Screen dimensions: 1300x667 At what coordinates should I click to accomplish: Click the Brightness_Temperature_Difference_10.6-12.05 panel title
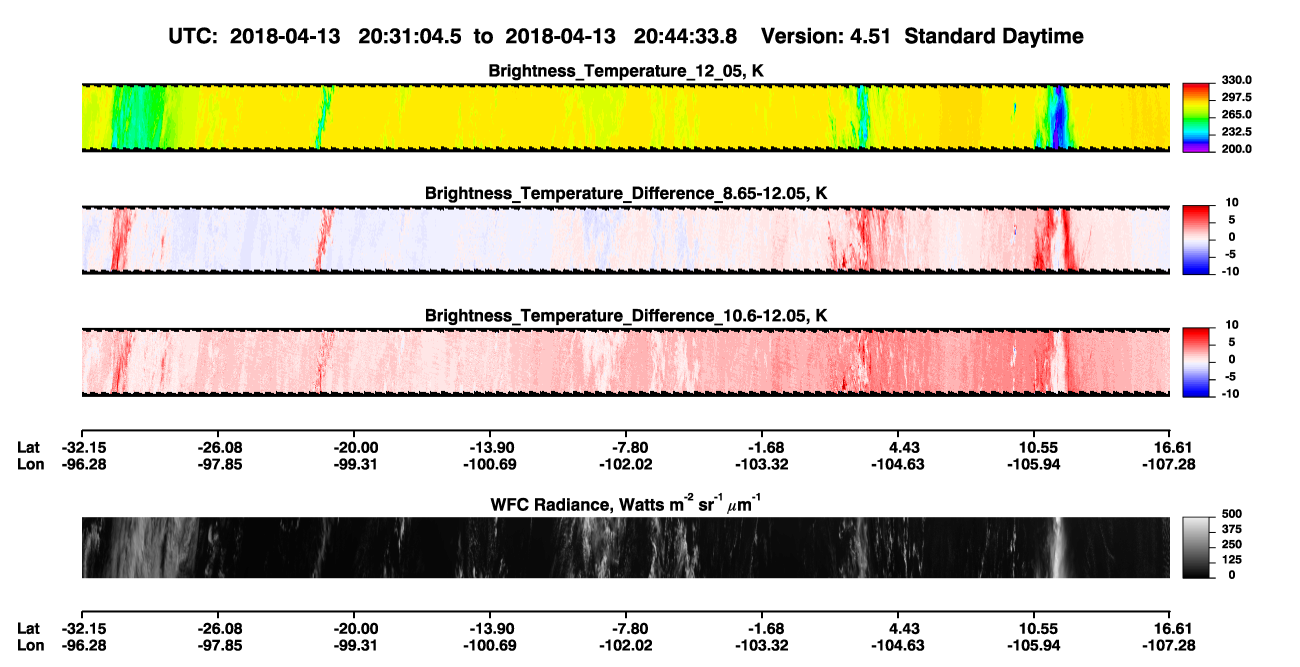click(625, 317)
